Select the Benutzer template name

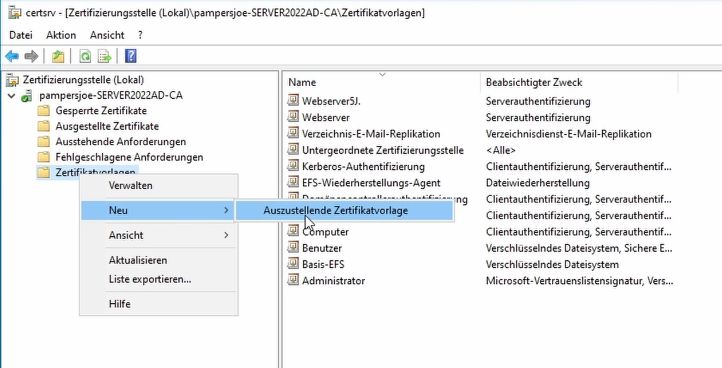point(322,248)
